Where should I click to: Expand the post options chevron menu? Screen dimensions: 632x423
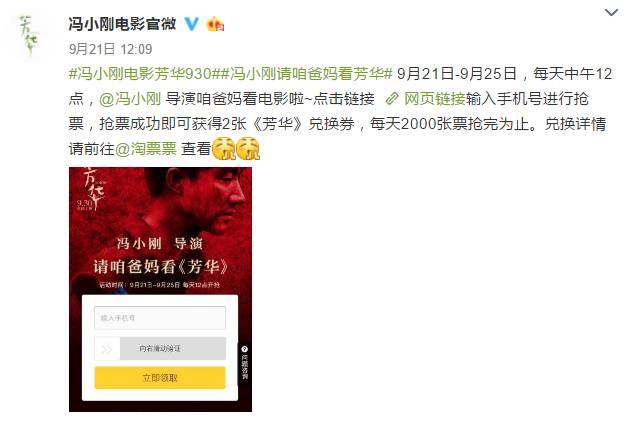pyautogui.click(x=611, y=13)
